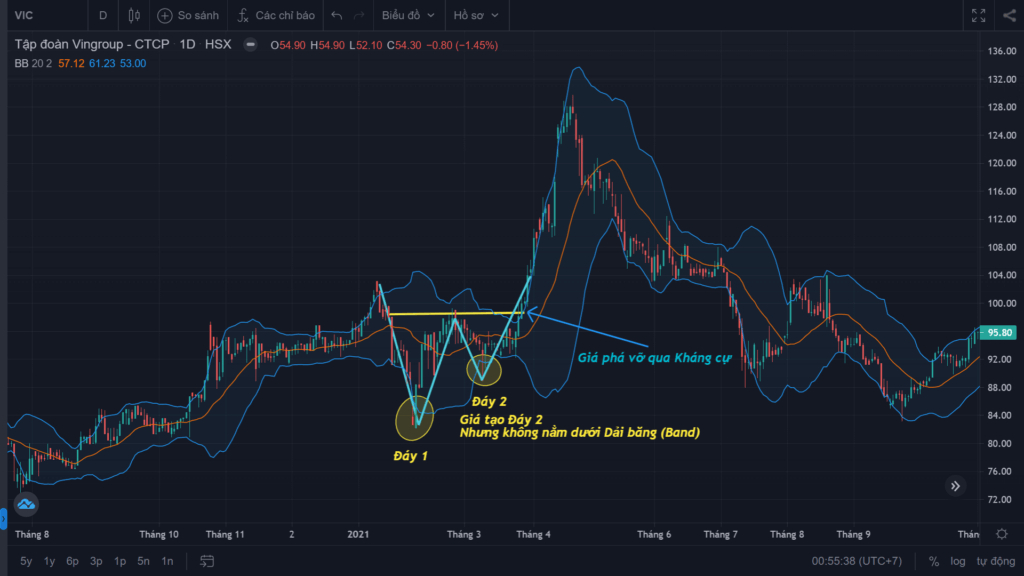Click the clock time 00:55:38 (UTC+7)
The height and width of the screenshot is (576, 1024).
click(x=857, y=561)
